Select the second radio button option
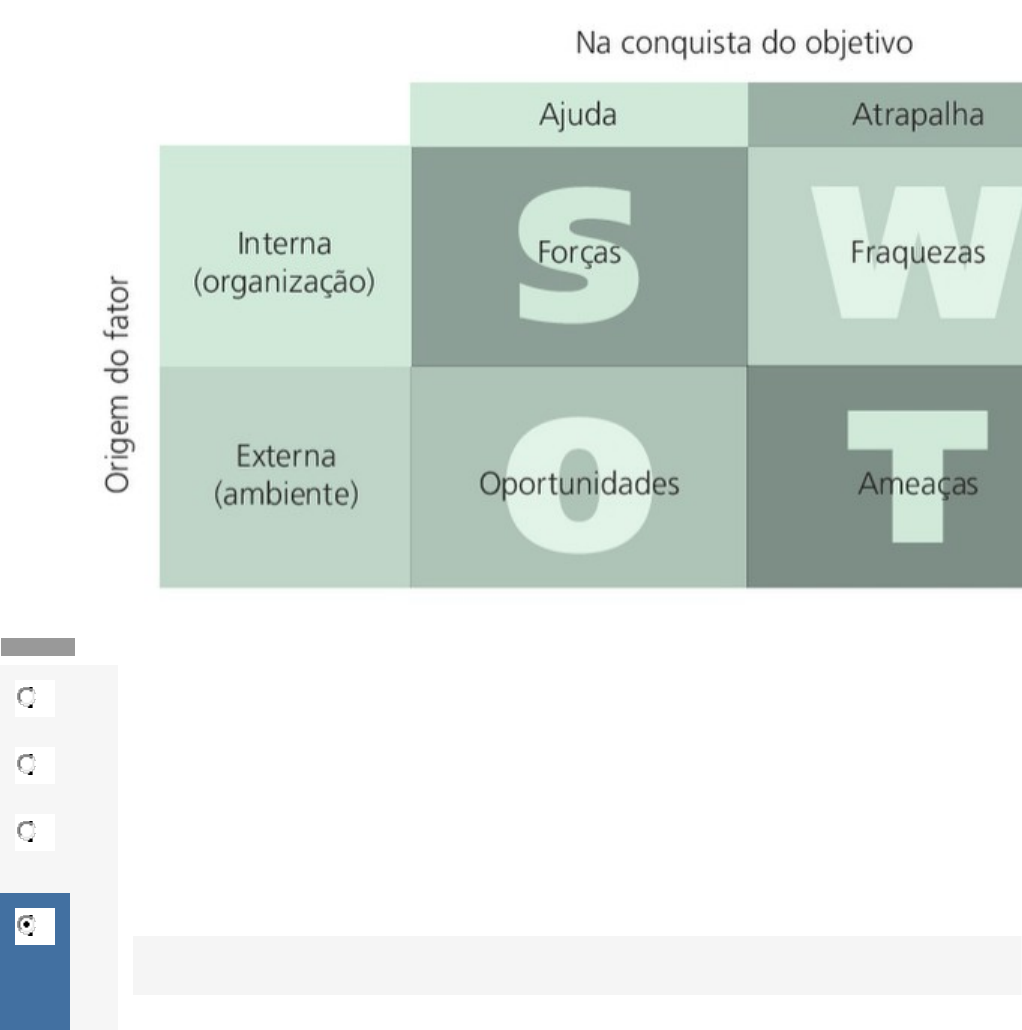This screenshot has height=1030, width=1022. pos(28,766)
